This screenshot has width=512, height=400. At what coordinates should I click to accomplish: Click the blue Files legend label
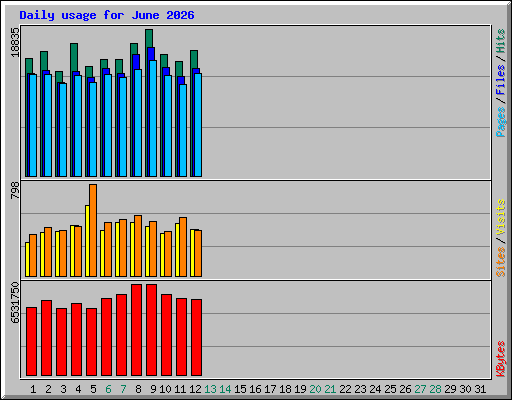click(x=500, y=80)
